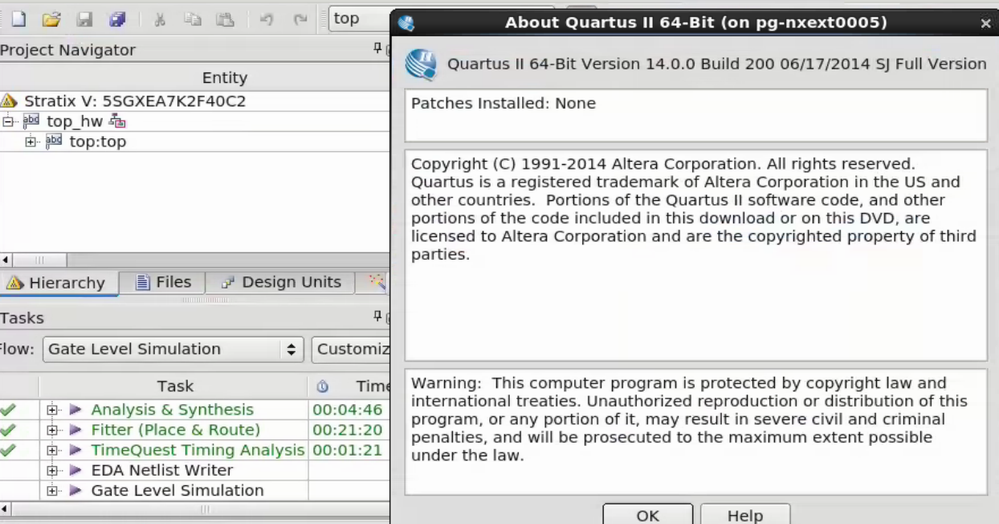This screenshot has width=999, height=524.
Task: Collapse the top_hw tree node
Action: click(9, 121)
